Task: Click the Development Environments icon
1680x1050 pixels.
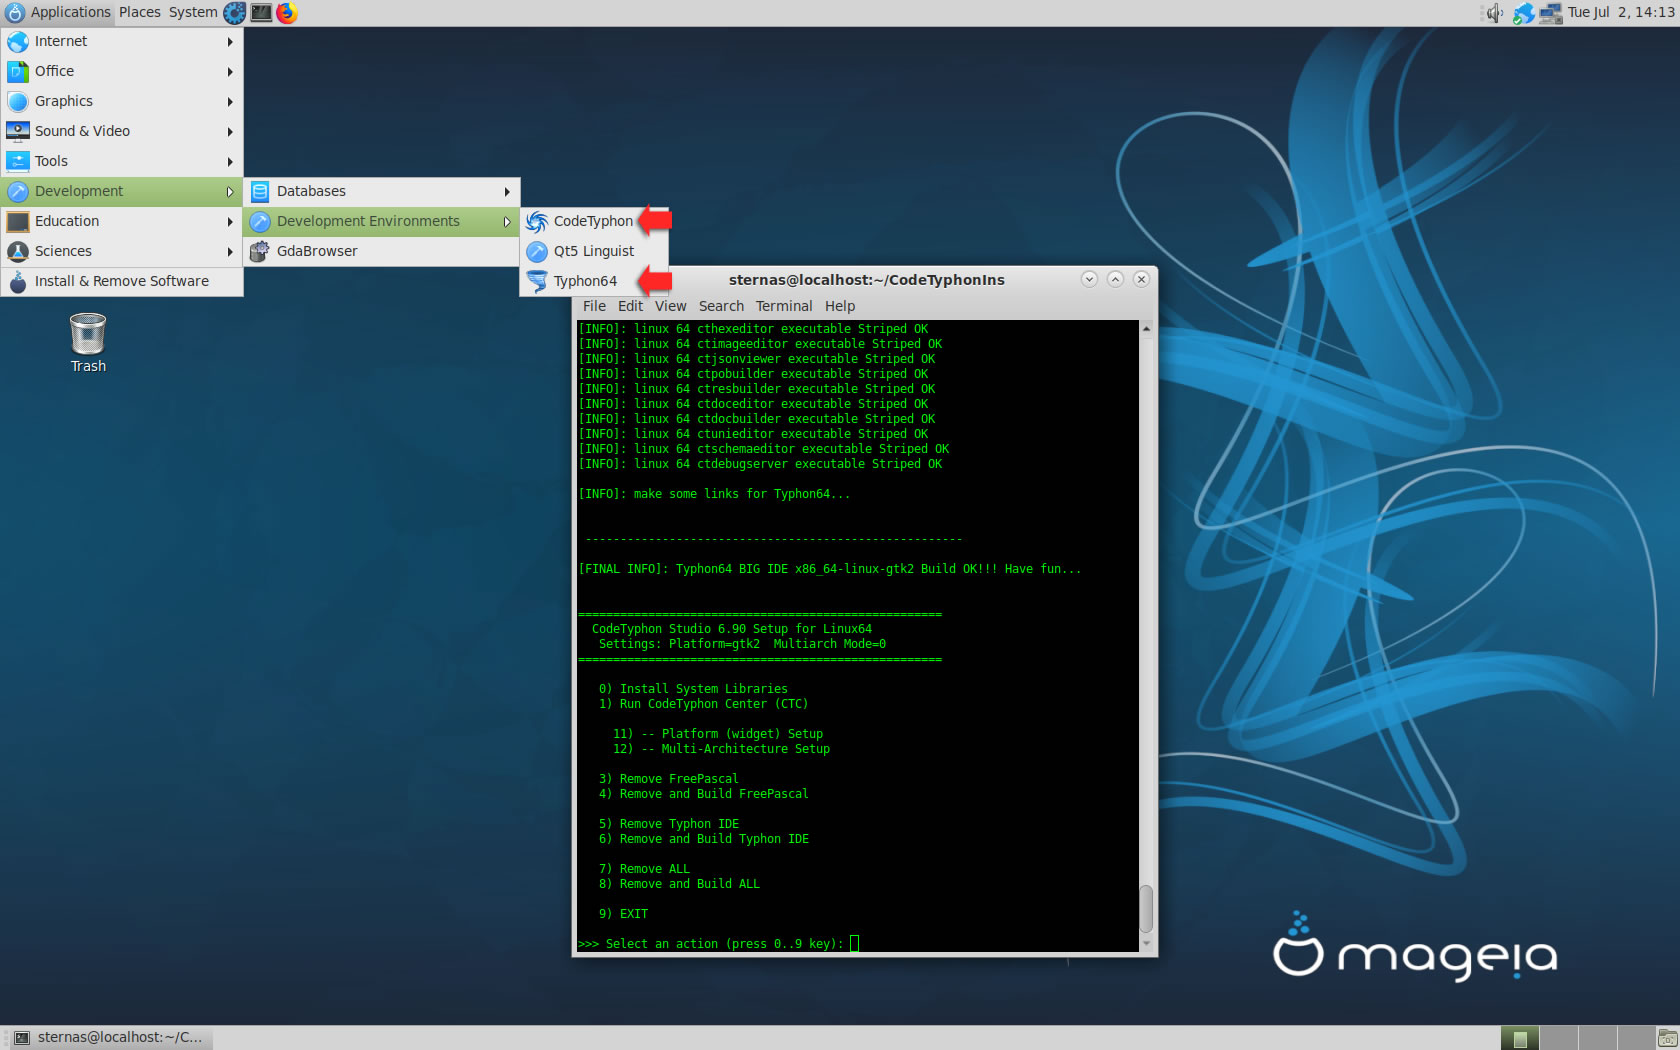Action: pyautogui.click(x=260, y=221)
